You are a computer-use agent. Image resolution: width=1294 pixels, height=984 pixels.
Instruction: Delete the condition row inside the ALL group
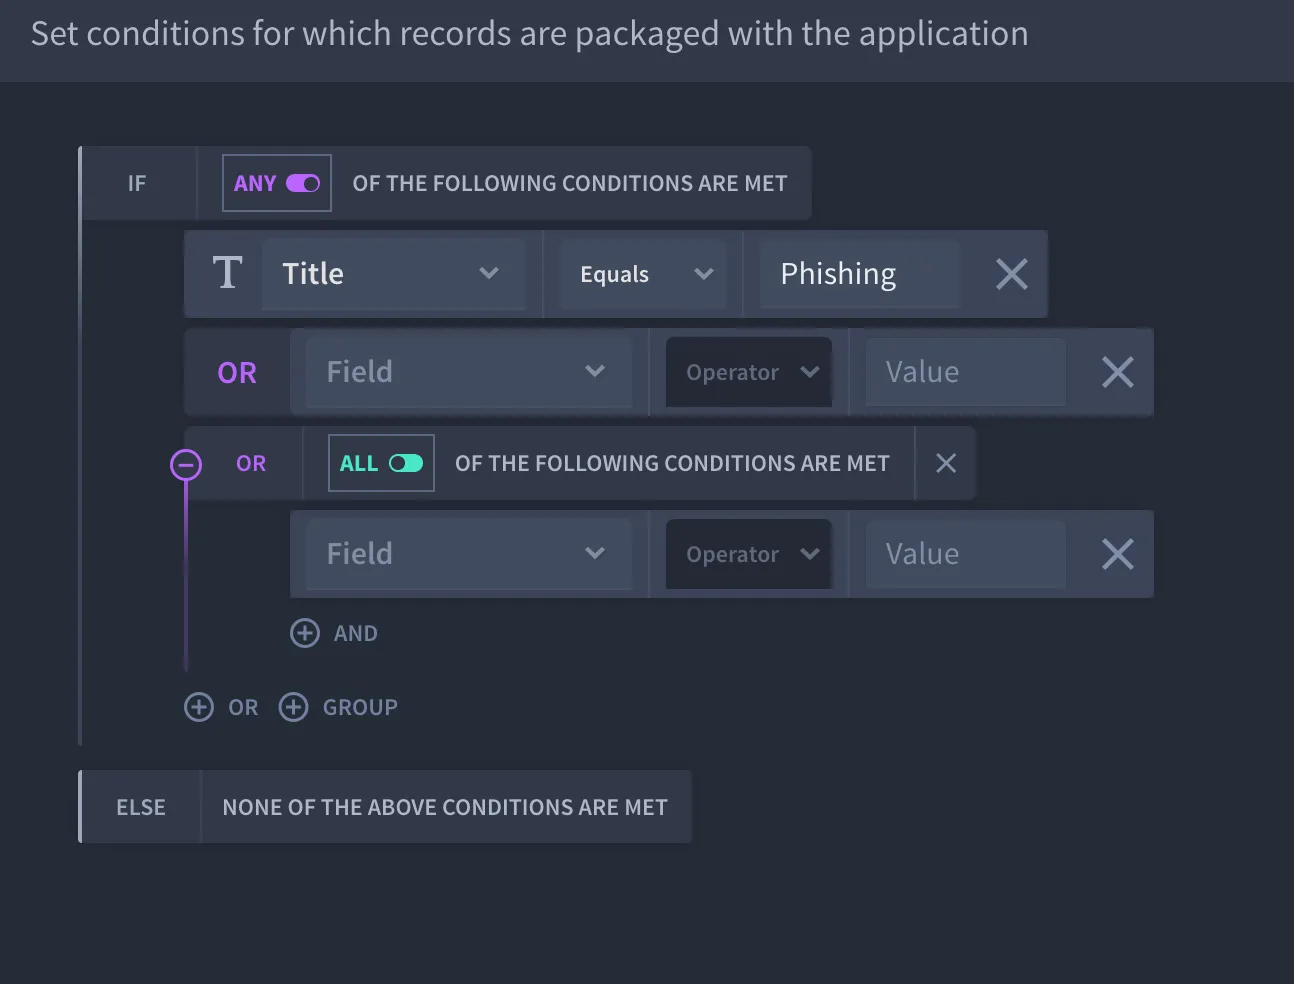point(1118,554)
